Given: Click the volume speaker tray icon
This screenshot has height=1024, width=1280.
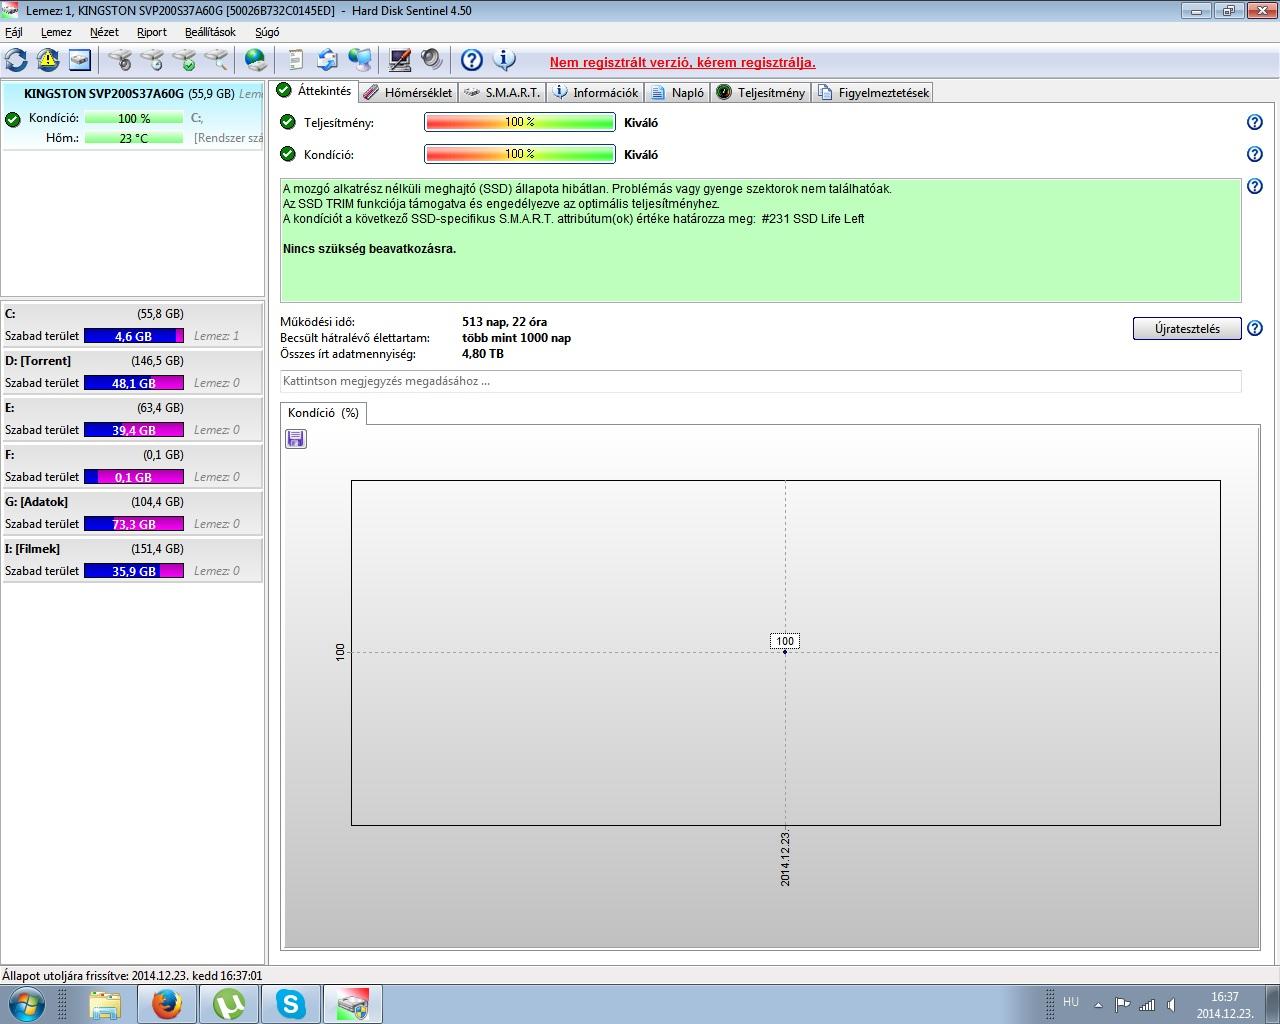Looking at the screenshot, I should click(x=1171, y=1005).
